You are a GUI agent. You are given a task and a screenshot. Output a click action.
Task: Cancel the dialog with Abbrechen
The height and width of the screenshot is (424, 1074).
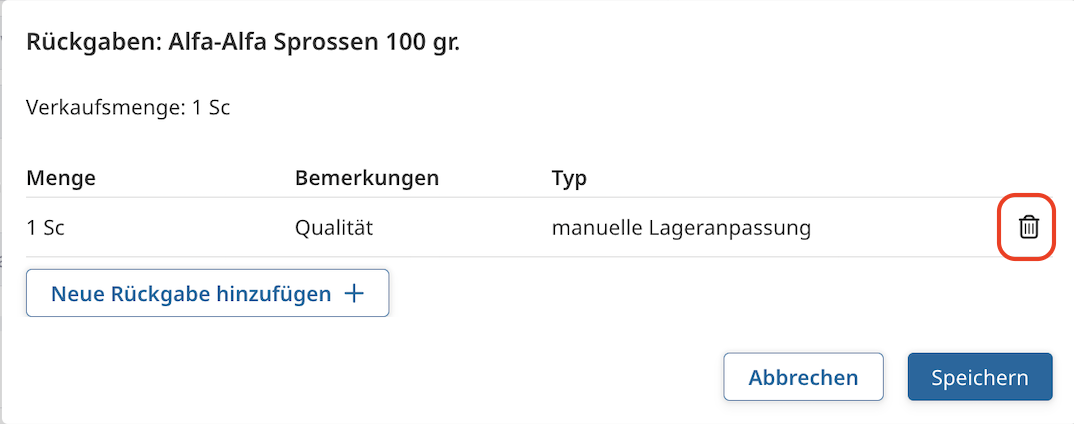[x=803, y=377]
